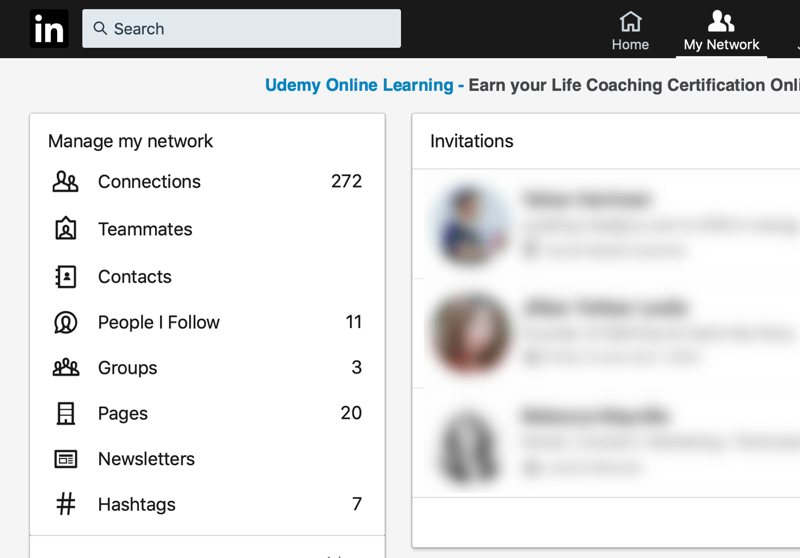Open Contacts

[x=135, y=276]
